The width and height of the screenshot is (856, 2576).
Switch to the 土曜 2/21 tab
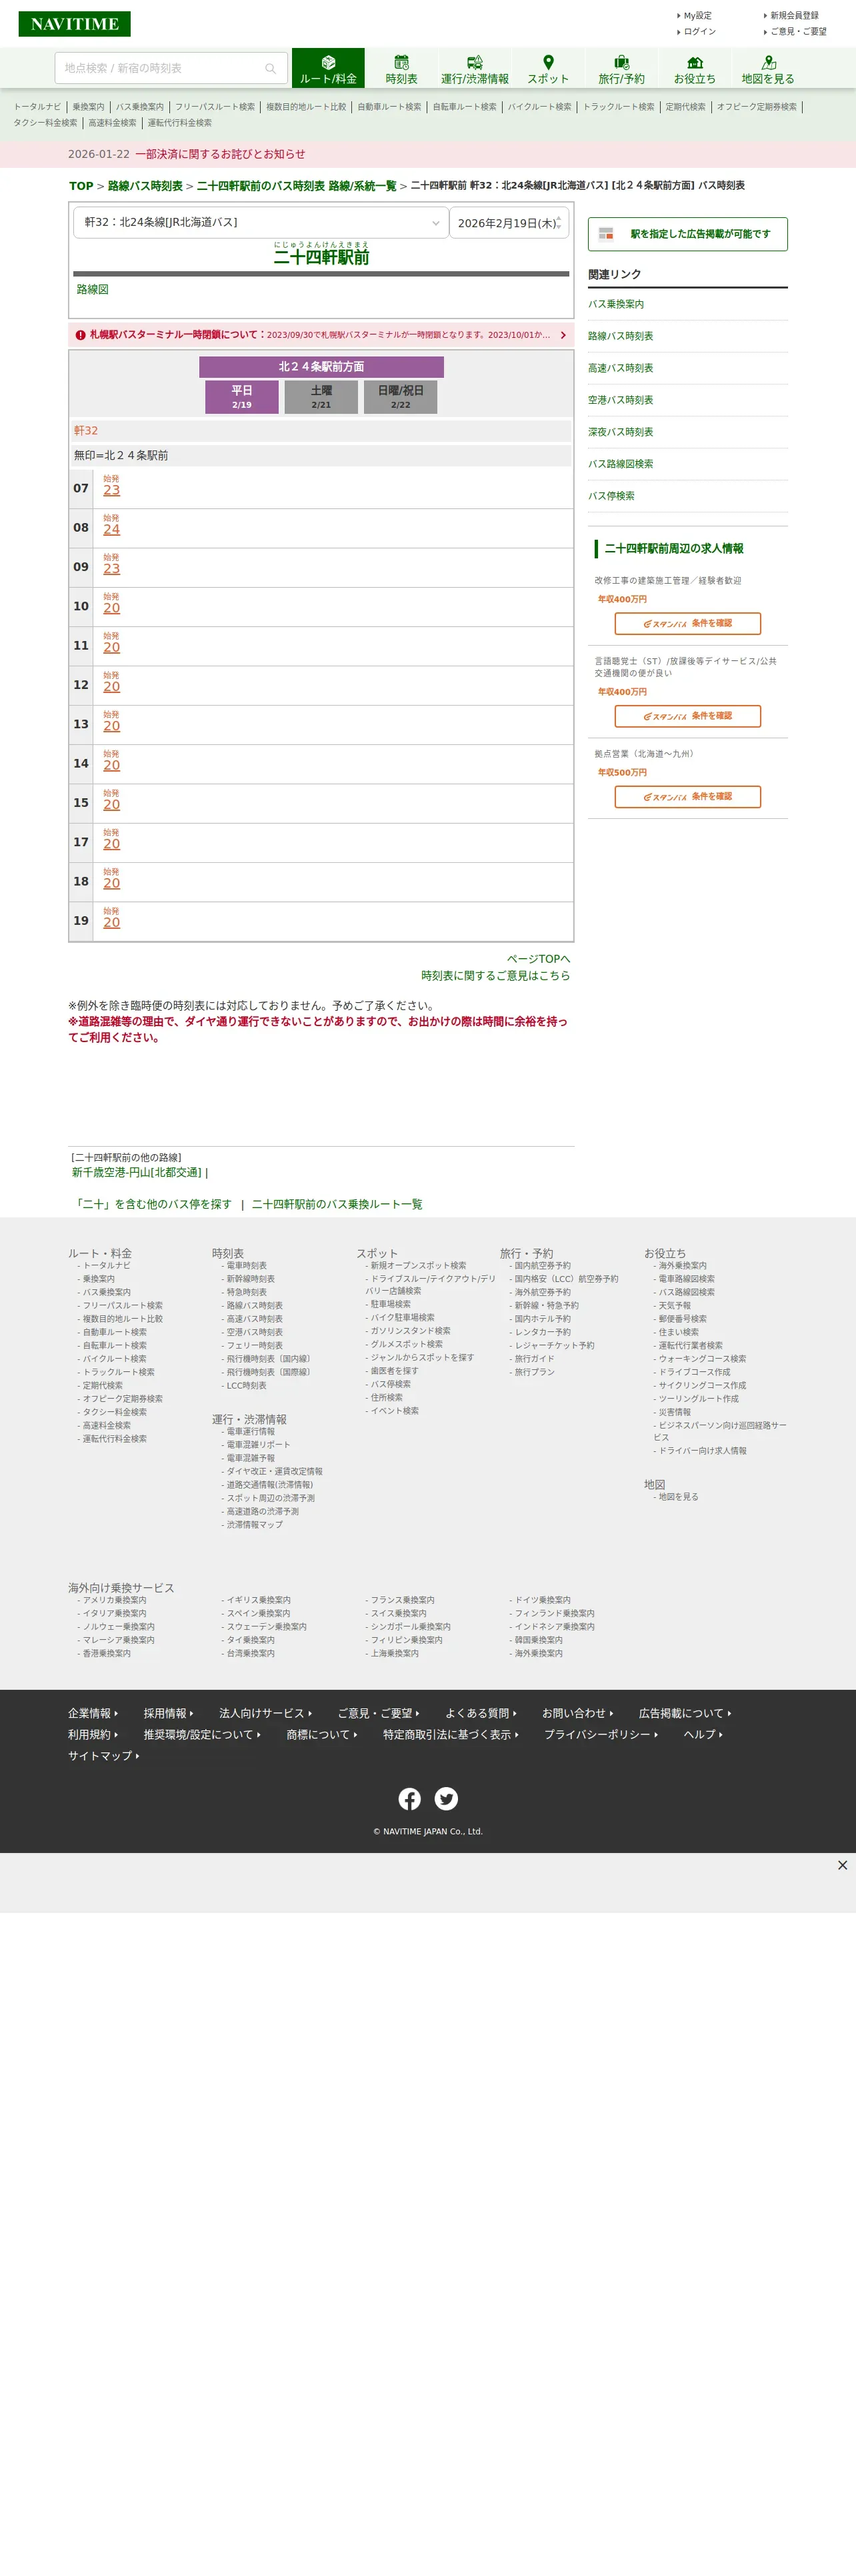click(x=321, y=397)
